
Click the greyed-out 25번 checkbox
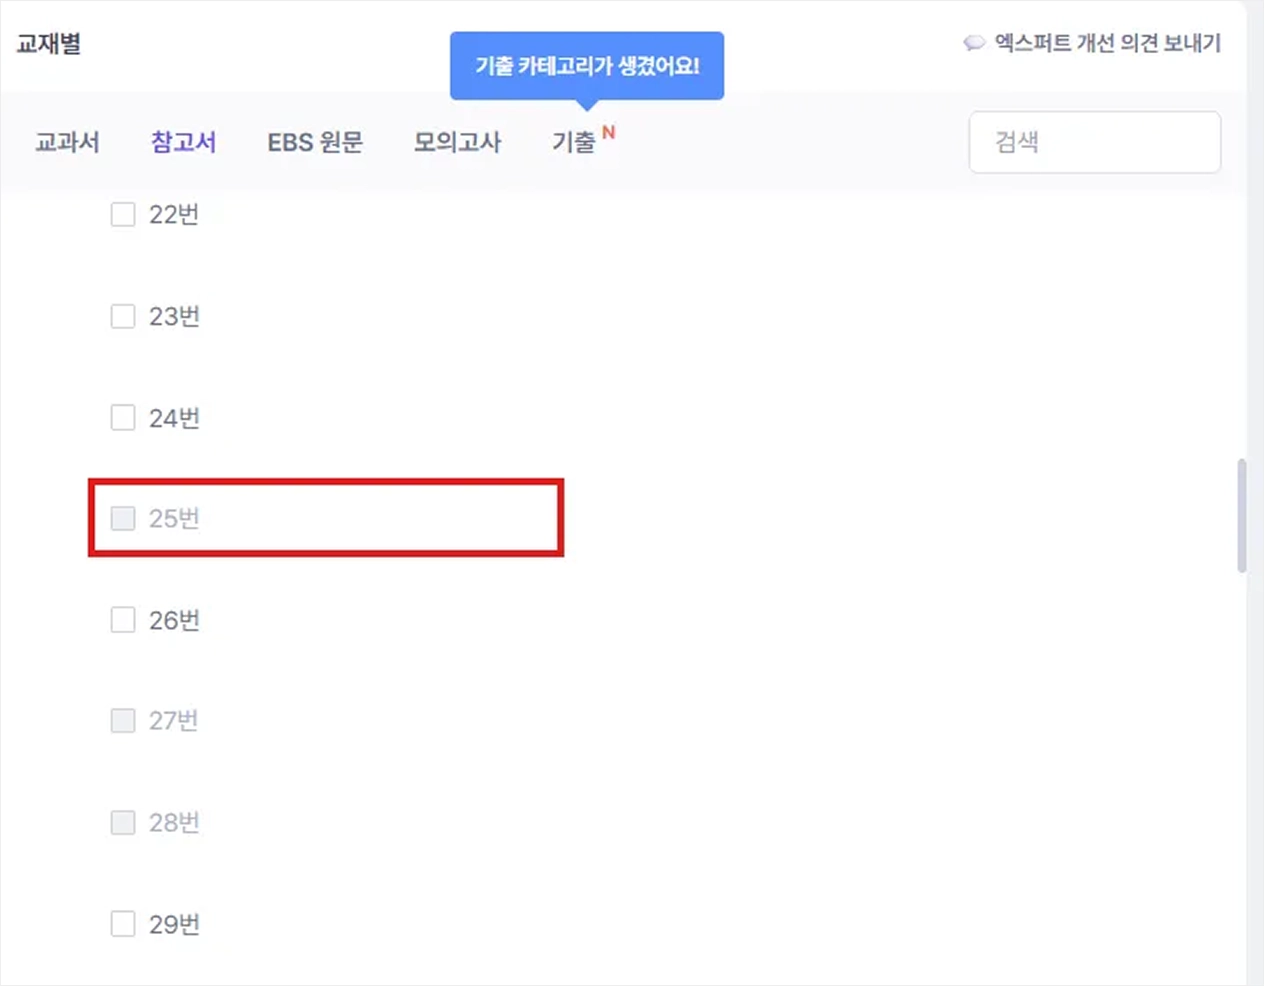click(x=123, y=518)
